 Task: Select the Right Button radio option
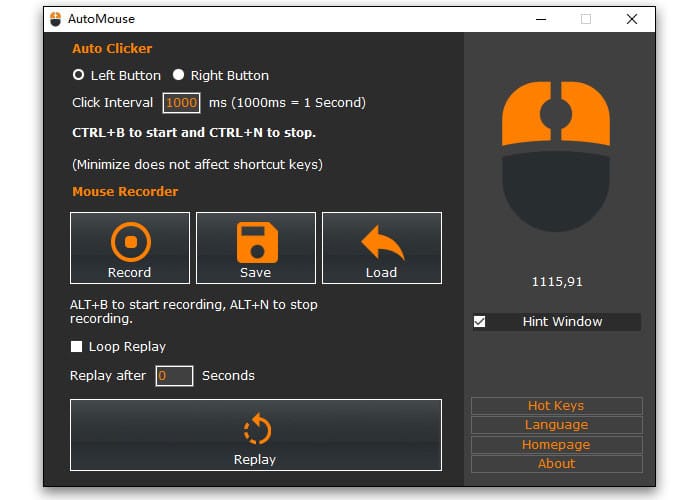(x=179, y=75)
